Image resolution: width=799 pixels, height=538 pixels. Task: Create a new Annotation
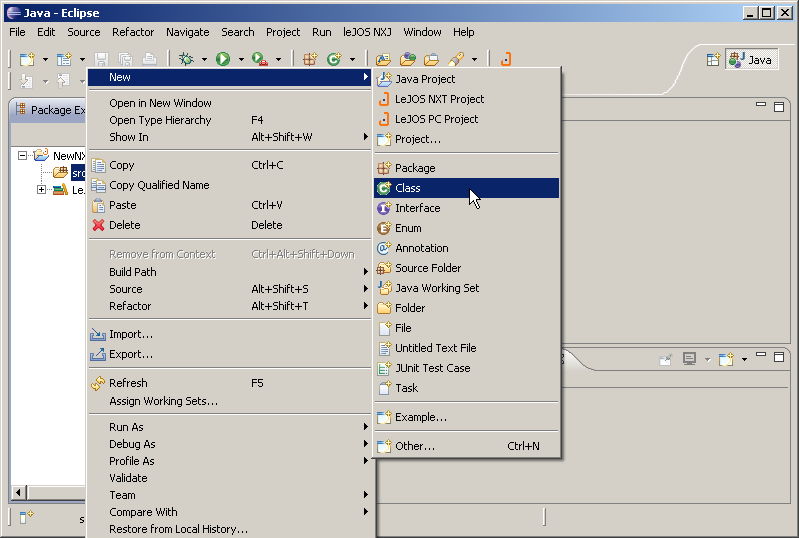point(467,248)
